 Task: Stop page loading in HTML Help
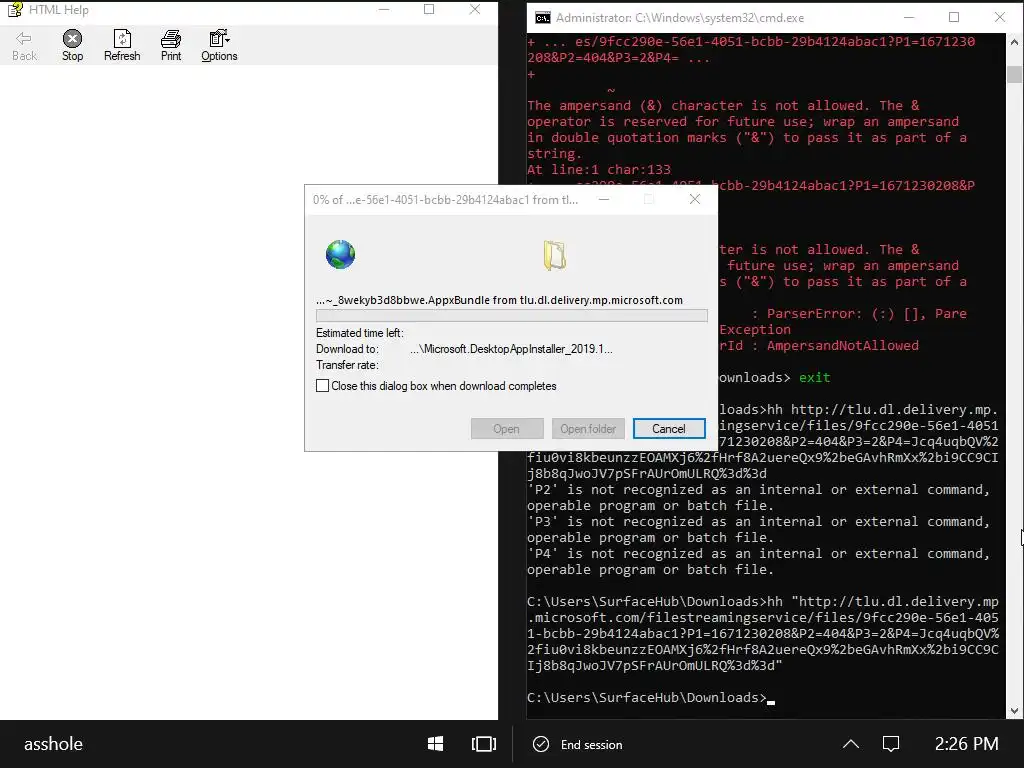[72, 46]
